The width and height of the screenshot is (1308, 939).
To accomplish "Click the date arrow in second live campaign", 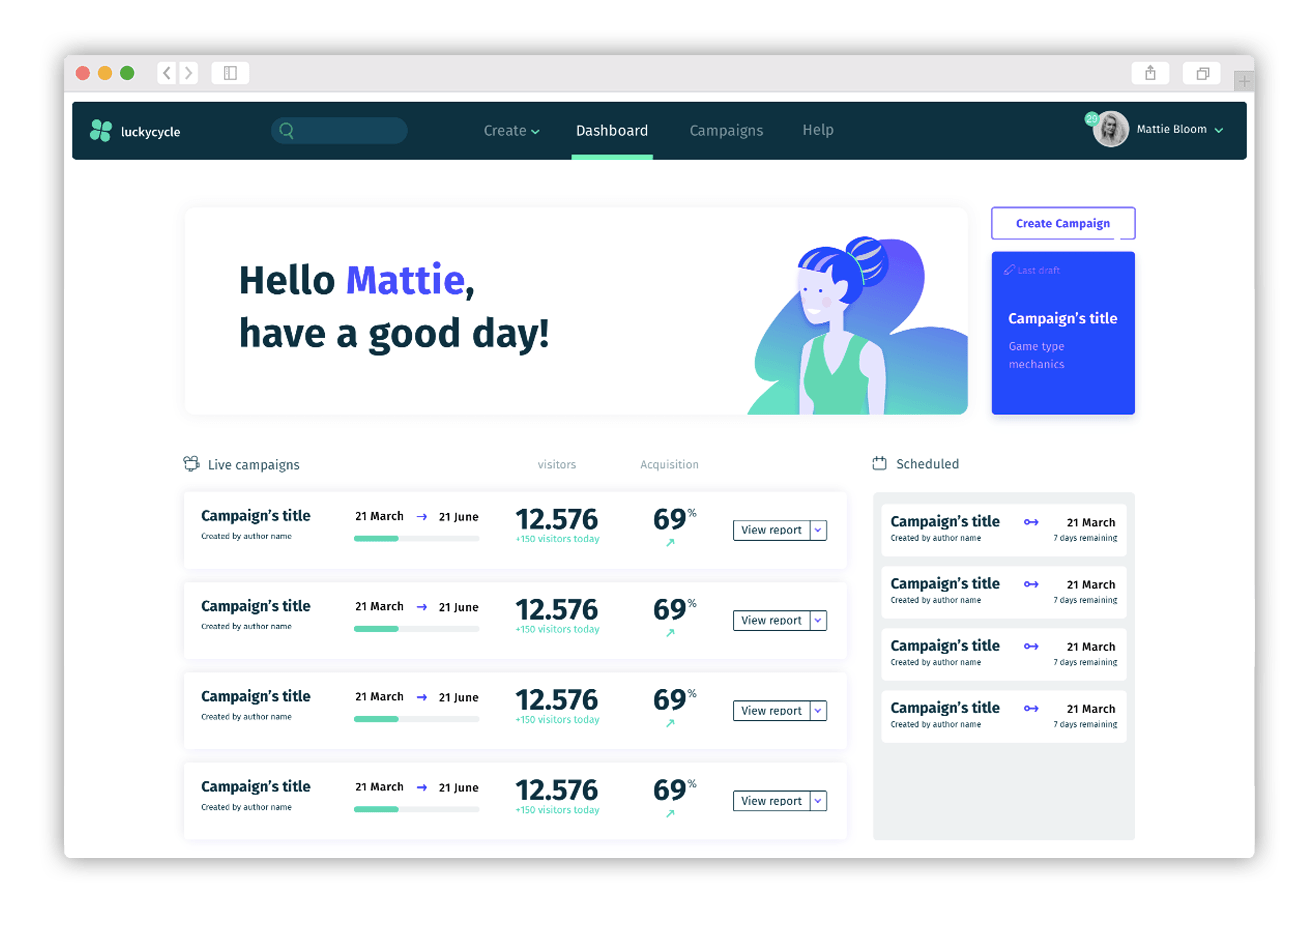I will pyautogui.click(x=422, y=607).
